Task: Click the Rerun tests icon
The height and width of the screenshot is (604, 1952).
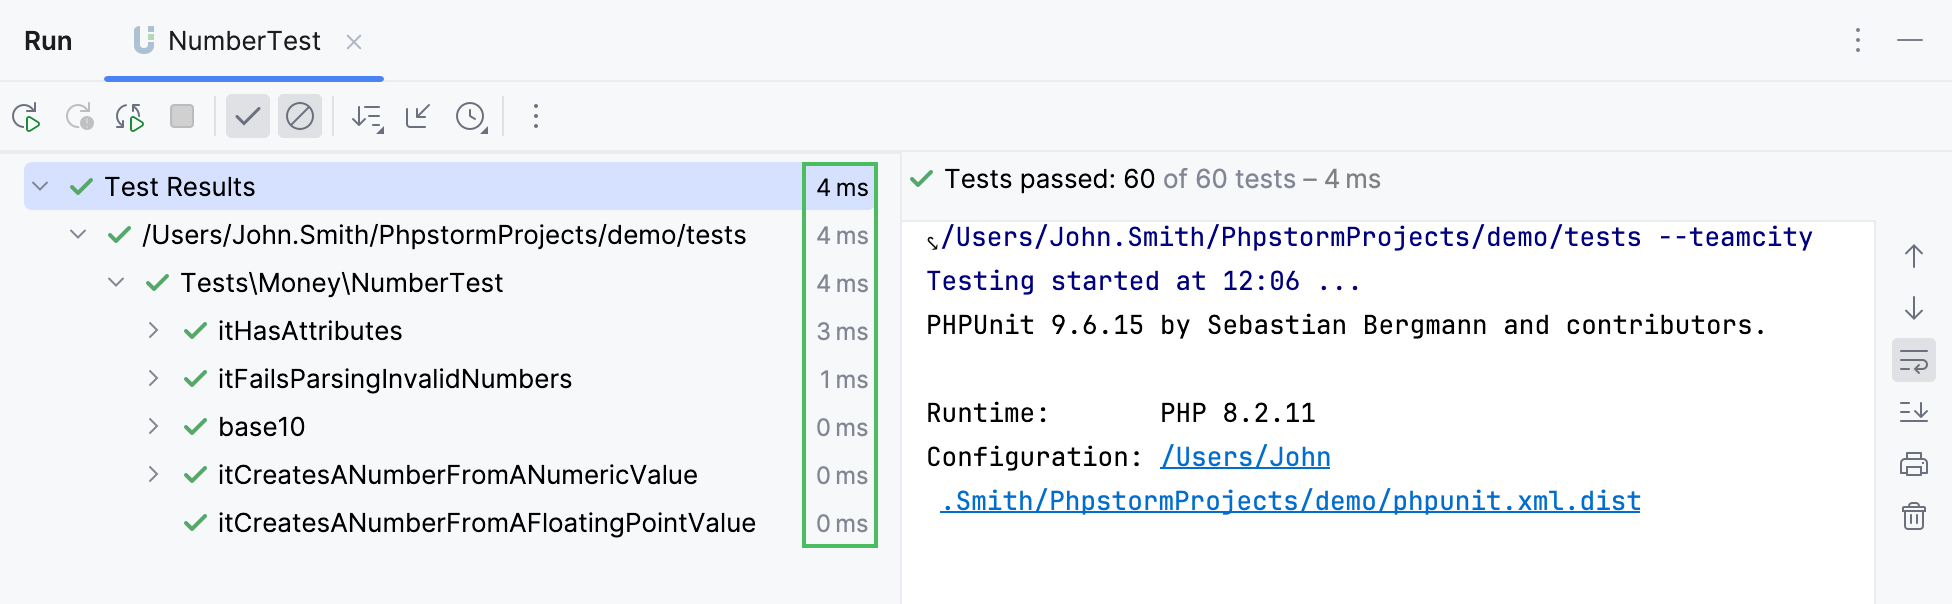Action: point(27,117)
